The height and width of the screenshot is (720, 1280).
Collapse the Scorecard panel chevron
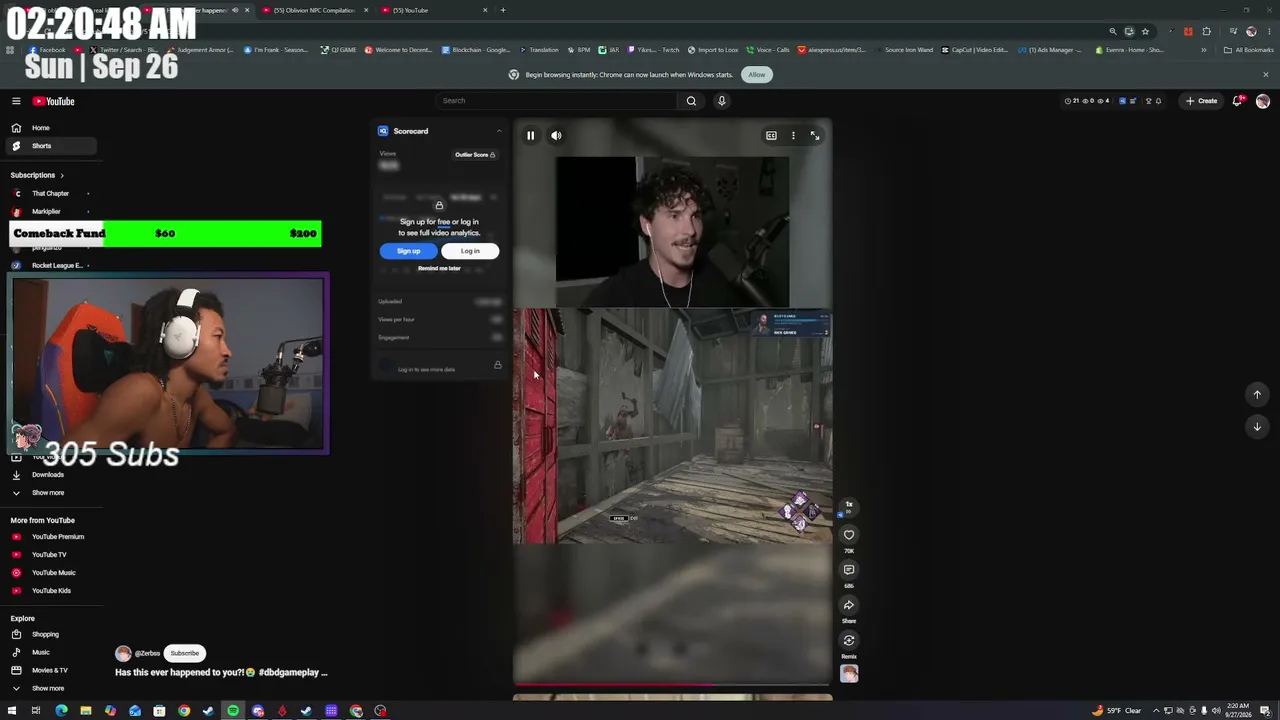pos(499,131)
